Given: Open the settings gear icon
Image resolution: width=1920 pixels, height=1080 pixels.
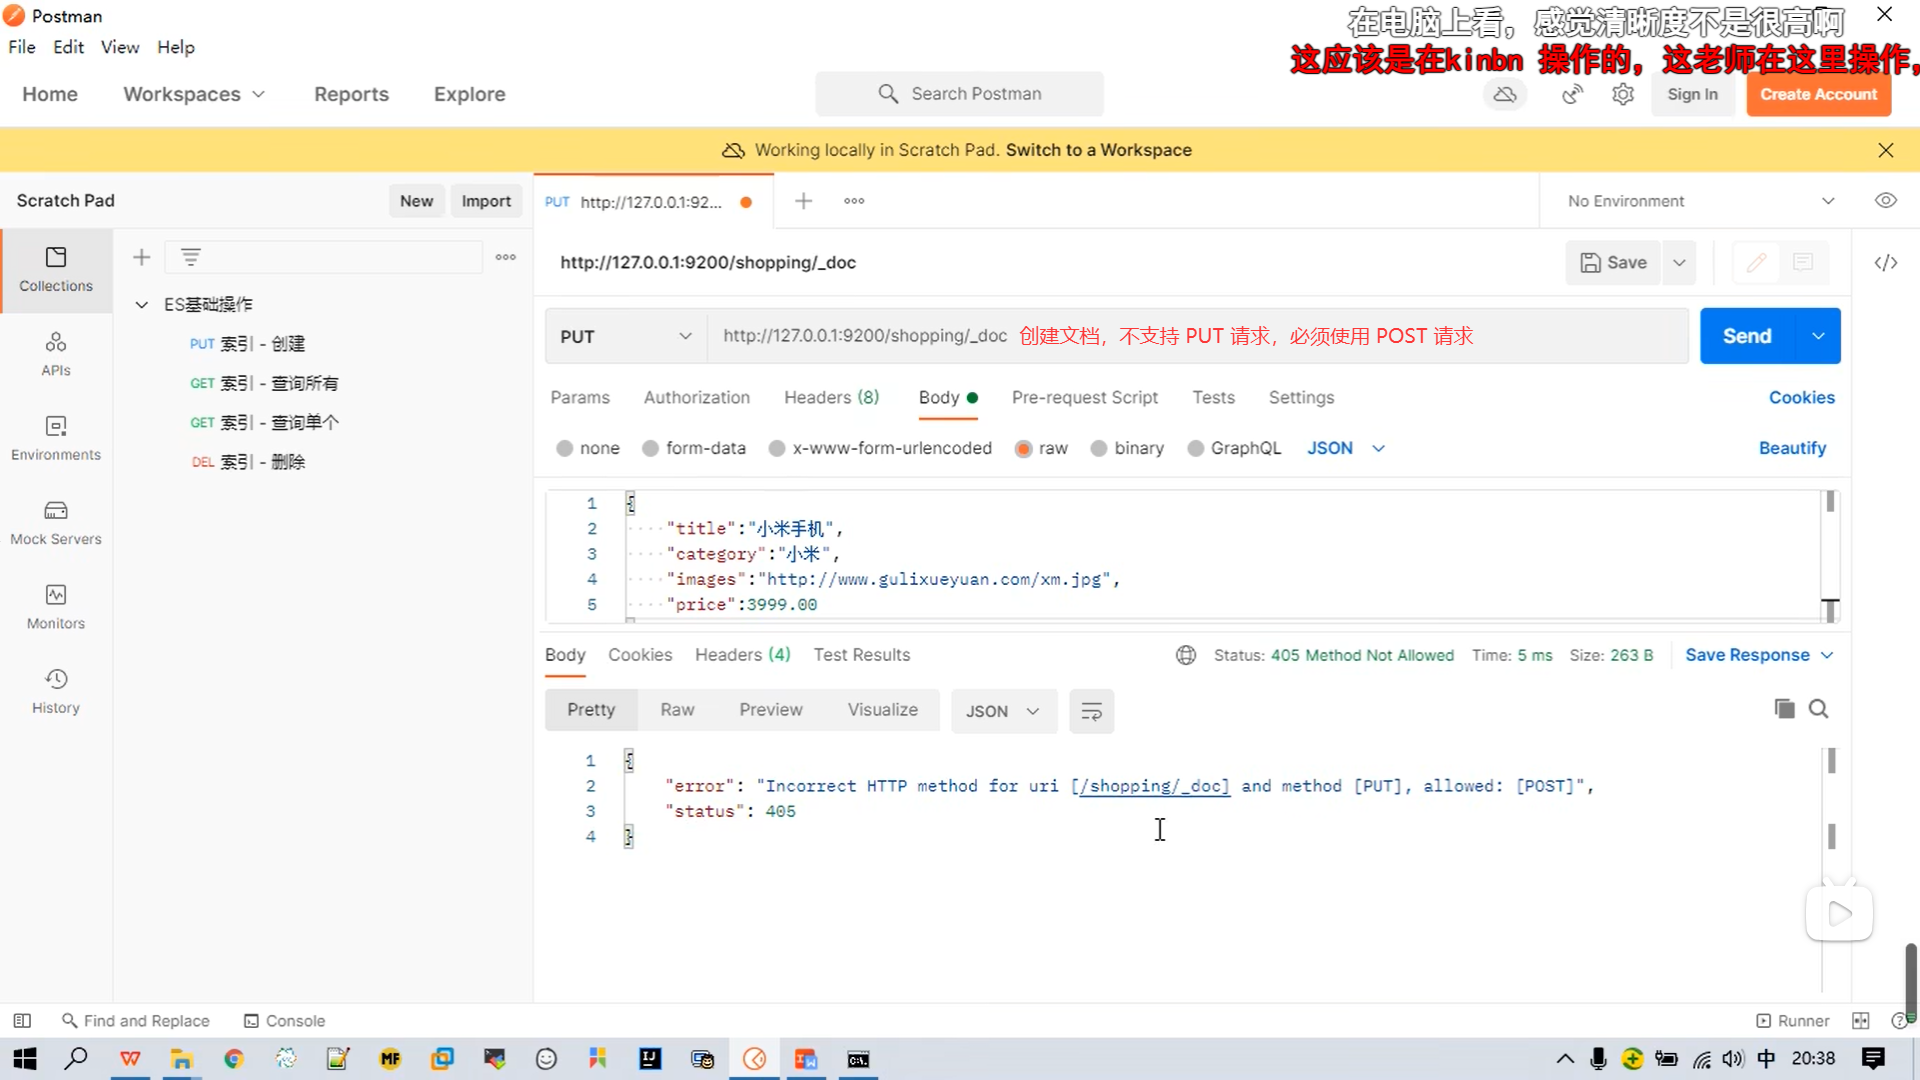Looking at the screenshot, I should tap(1623, 94).
